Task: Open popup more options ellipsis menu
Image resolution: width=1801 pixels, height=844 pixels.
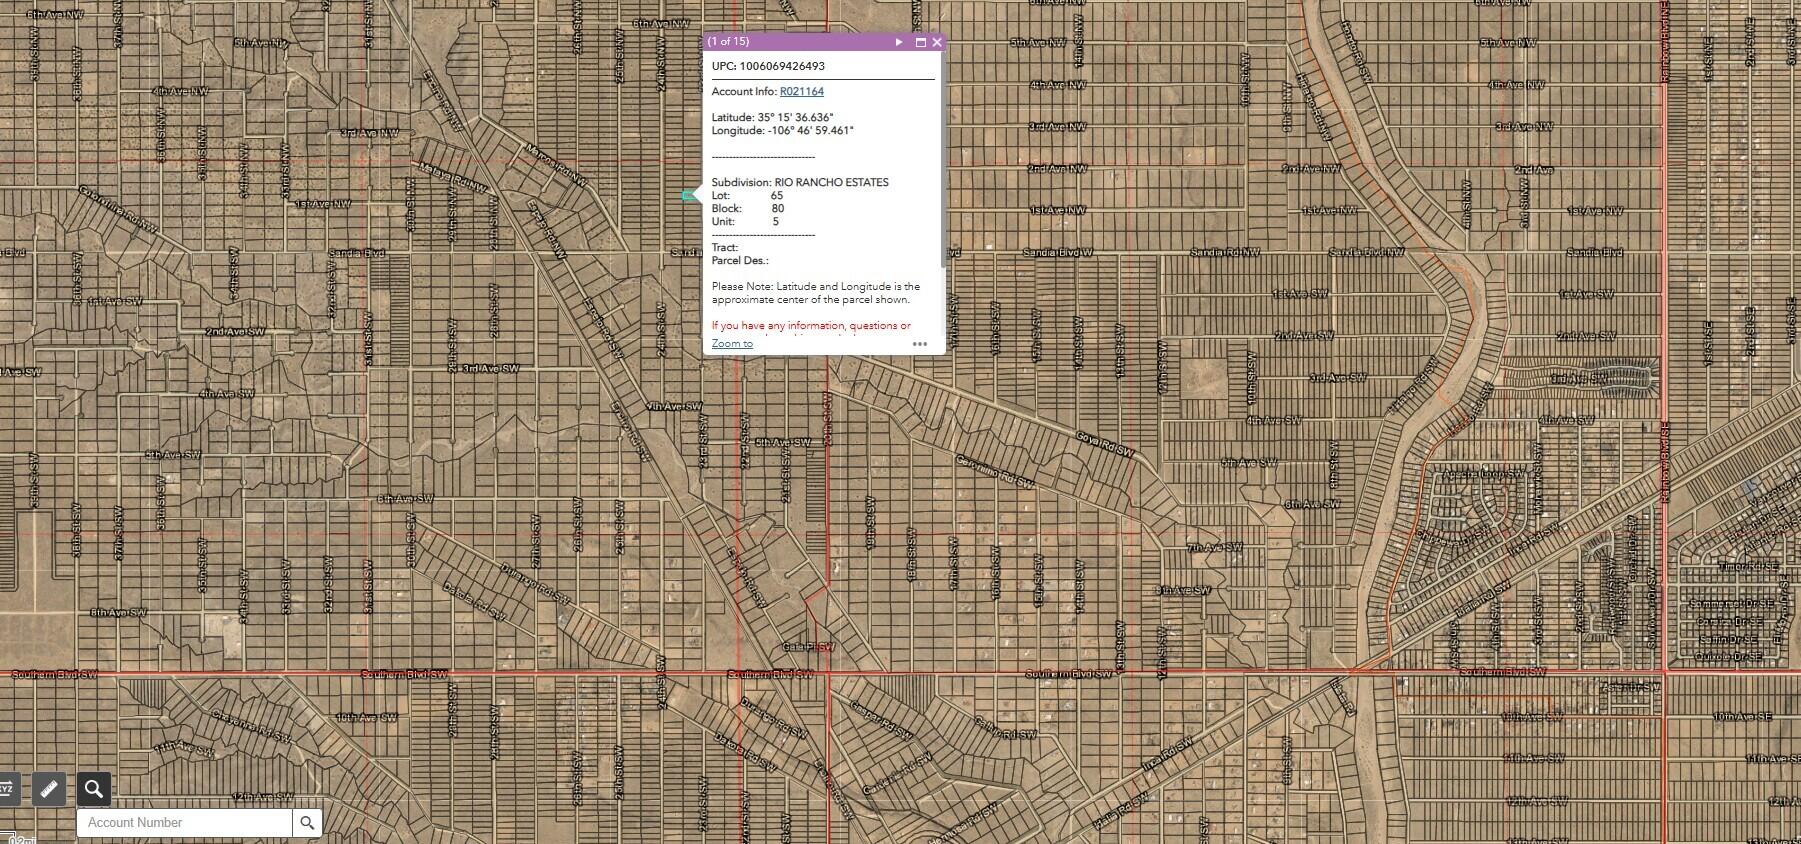Action: [x=920, y=344]
